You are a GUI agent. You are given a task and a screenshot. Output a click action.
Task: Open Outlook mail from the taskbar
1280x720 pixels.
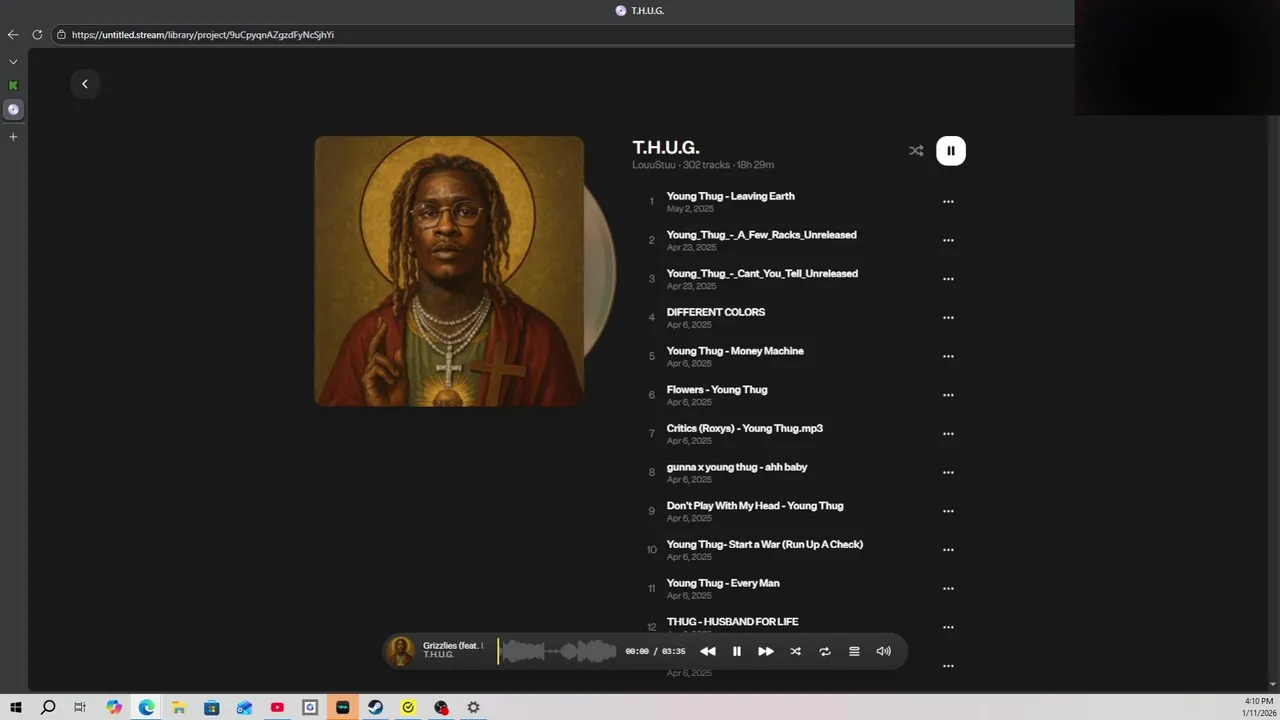click(245, 707)
